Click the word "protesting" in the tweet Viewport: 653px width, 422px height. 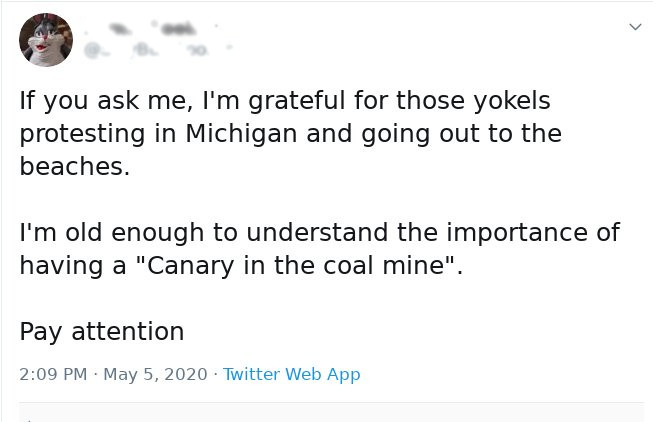82,134
